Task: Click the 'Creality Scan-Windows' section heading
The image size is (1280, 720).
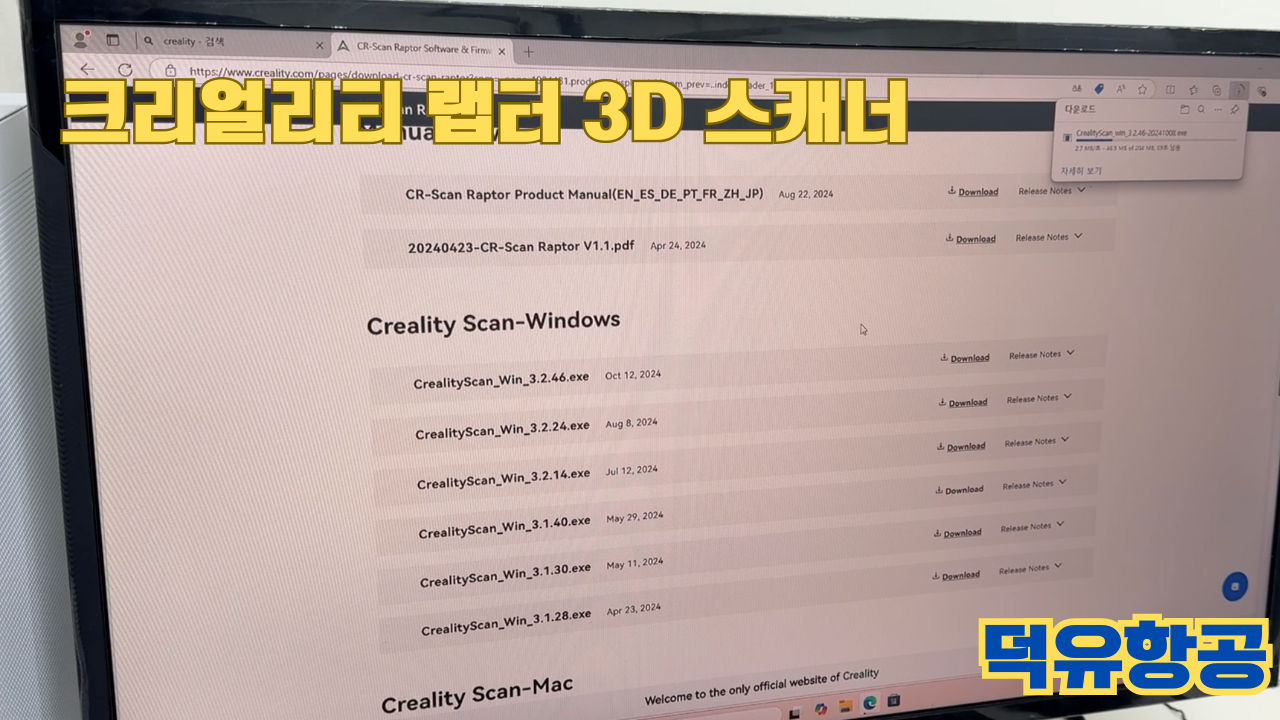Action: click(x=493, y=323)
